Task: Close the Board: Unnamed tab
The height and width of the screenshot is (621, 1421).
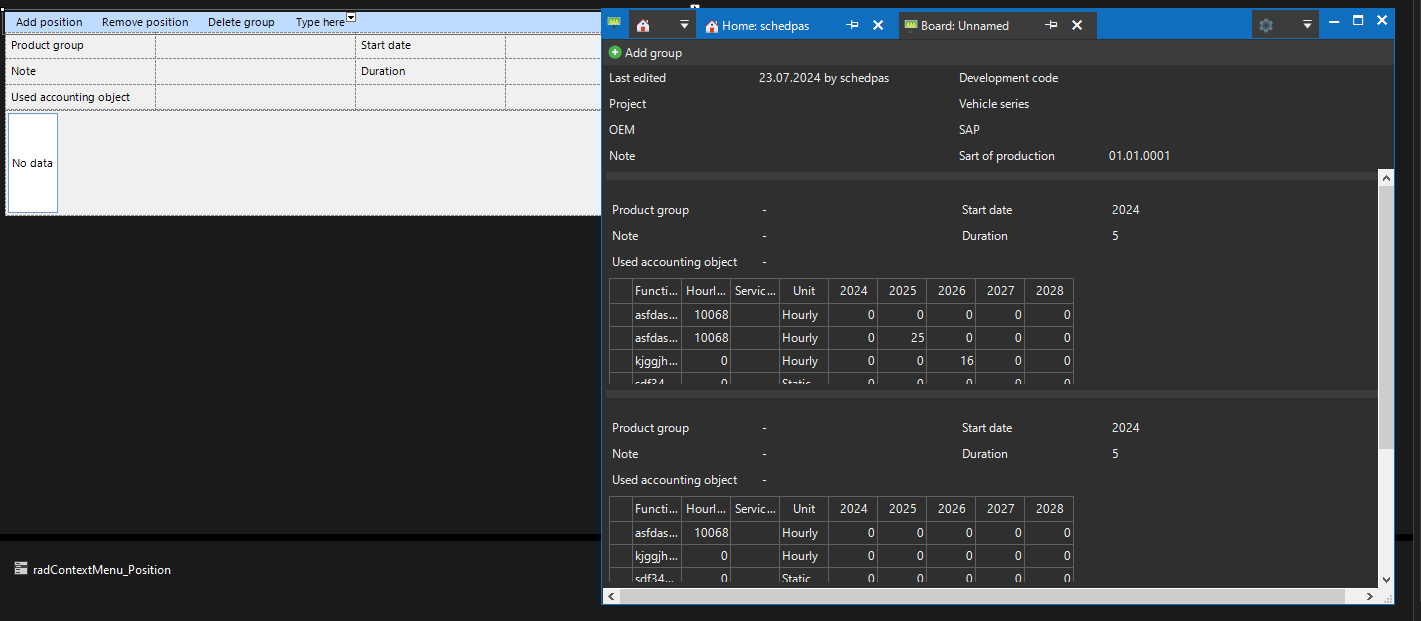Action: click(1077, 25)
